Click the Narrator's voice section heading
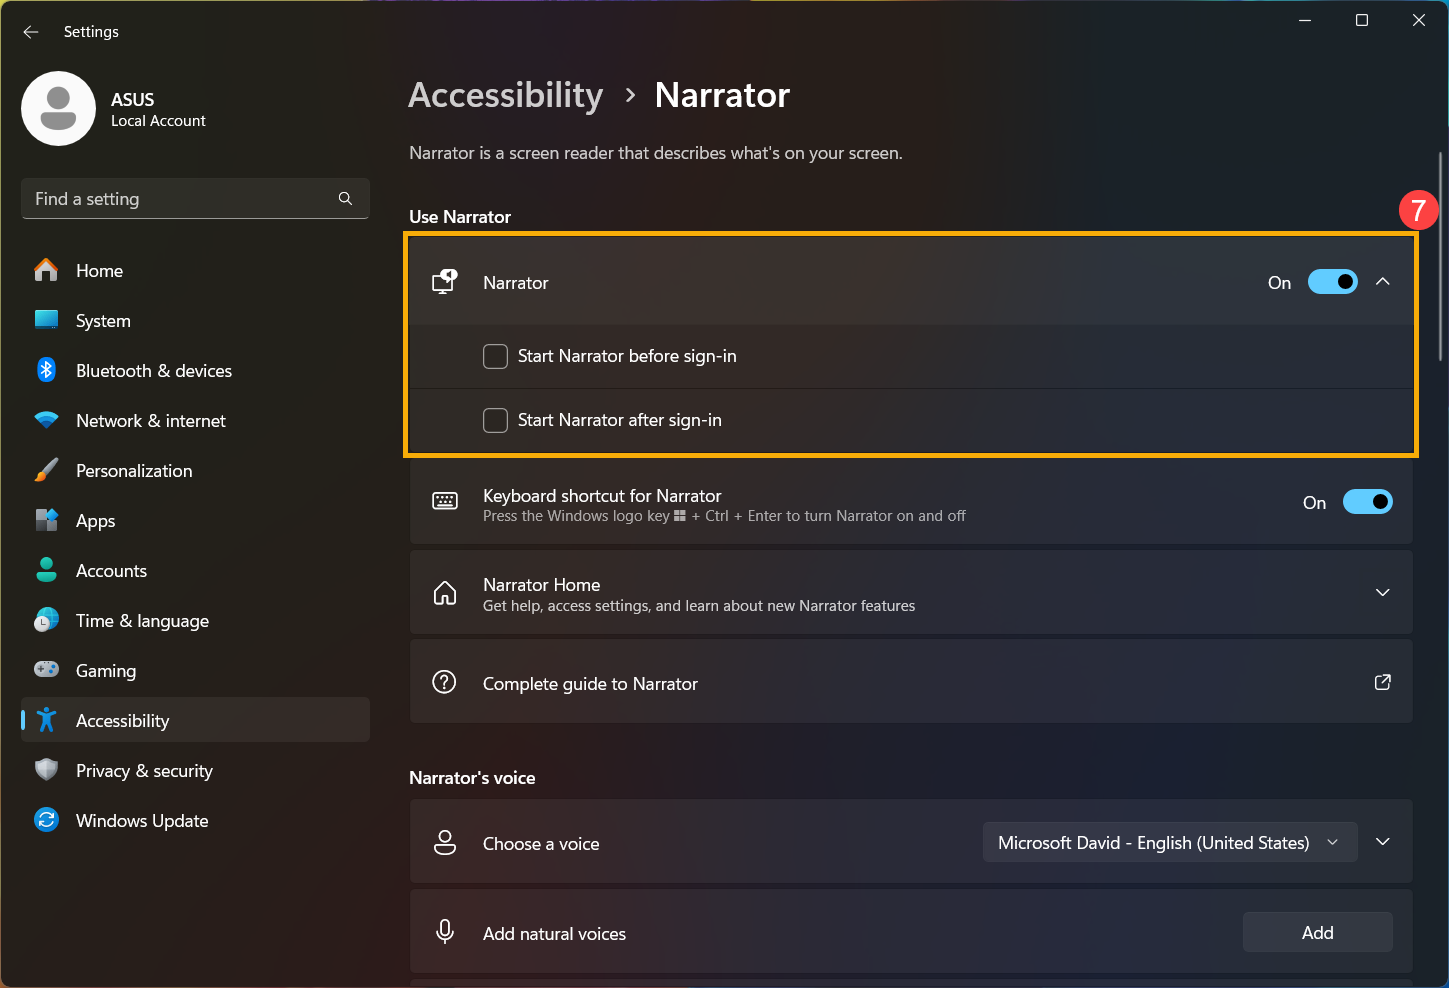This screenshot has width=1449, height=988. click(x=472, y=777)
